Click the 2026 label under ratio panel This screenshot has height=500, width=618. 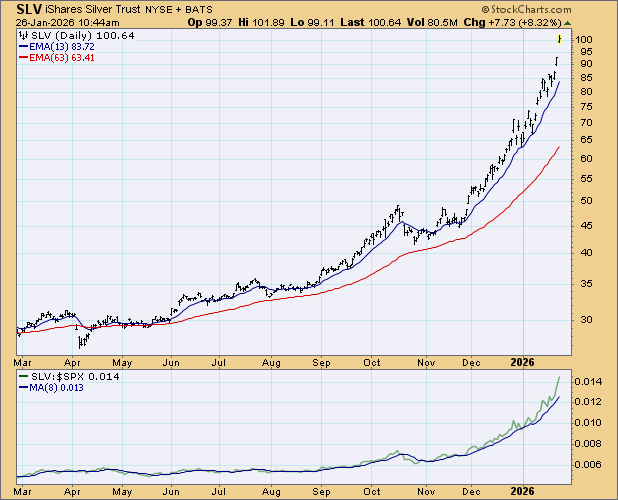[x=523, y=491]
